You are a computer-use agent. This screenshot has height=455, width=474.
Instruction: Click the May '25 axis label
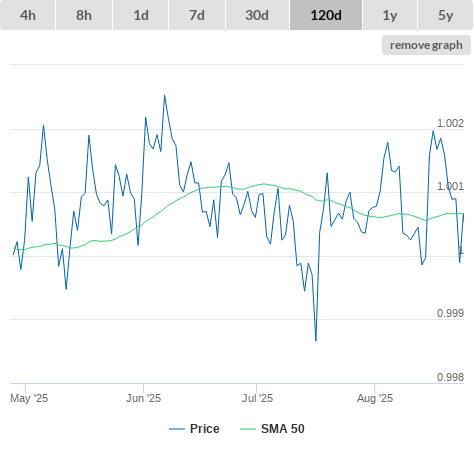29,398
